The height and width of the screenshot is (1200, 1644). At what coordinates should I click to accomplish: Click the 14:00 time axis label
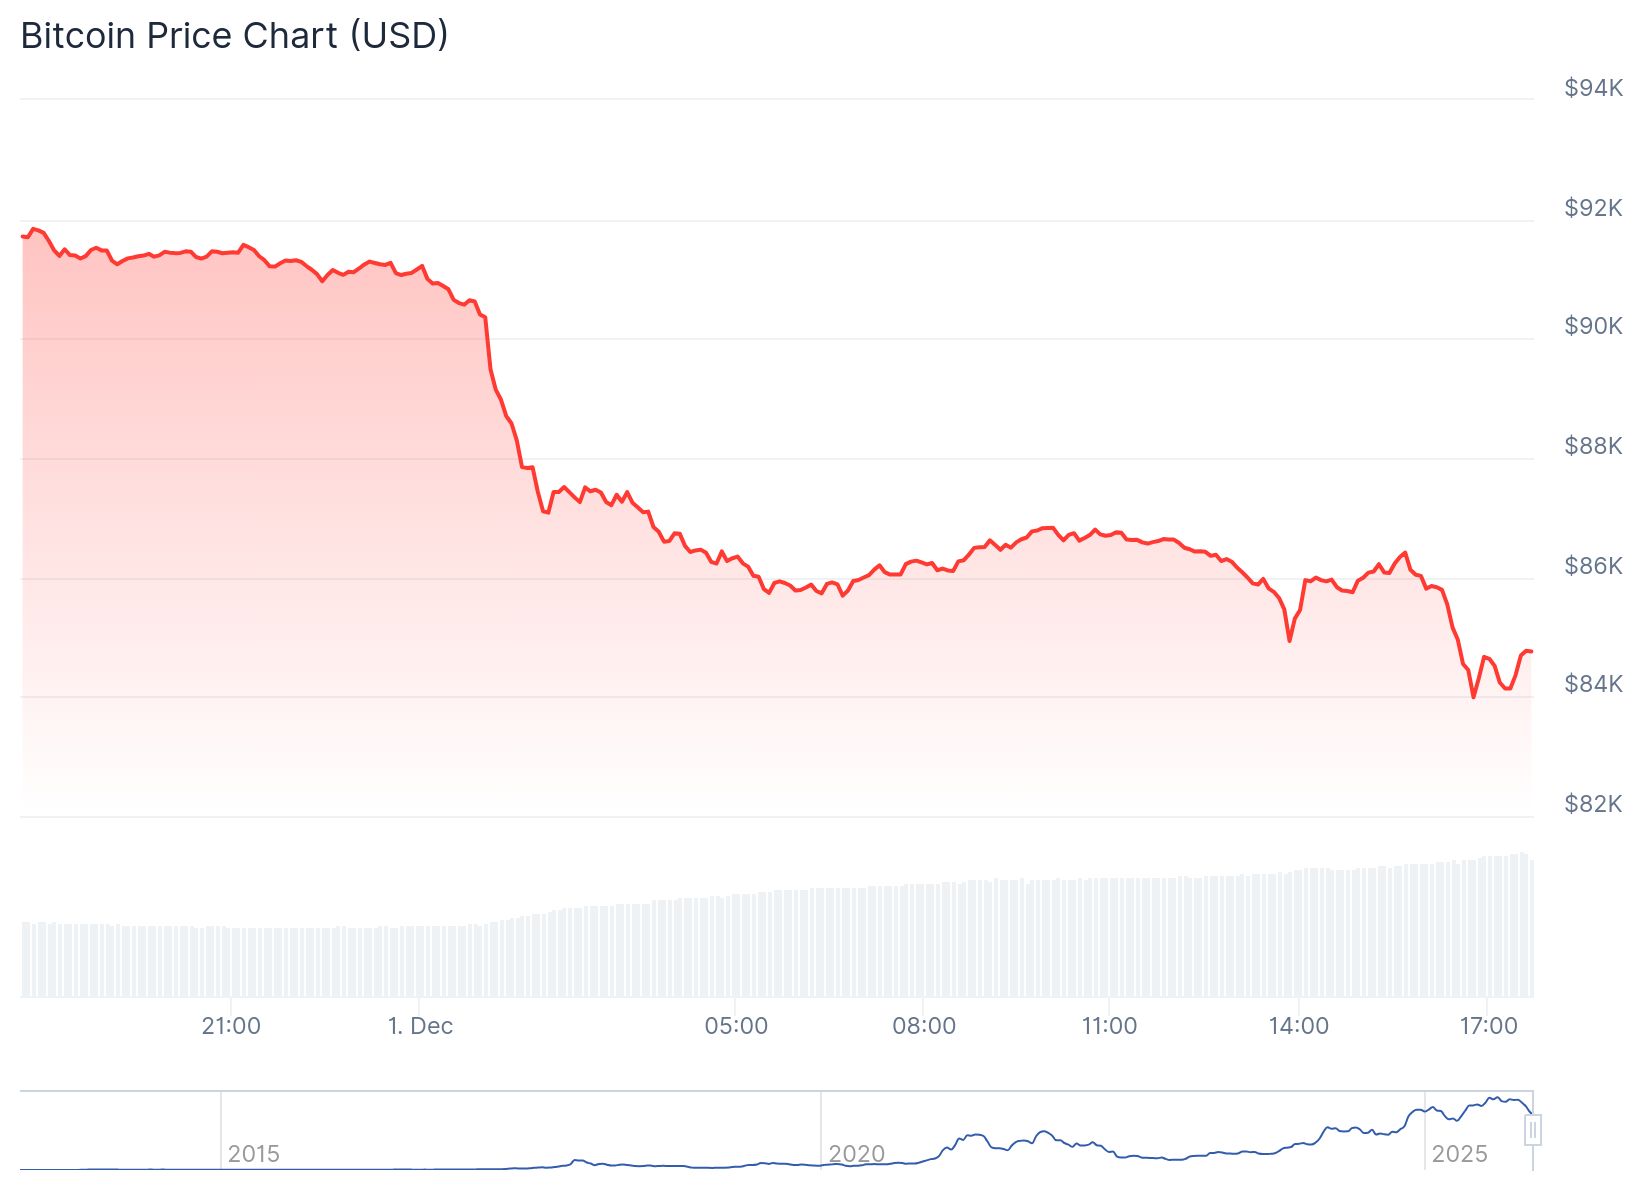[x=1299, y=1026]
